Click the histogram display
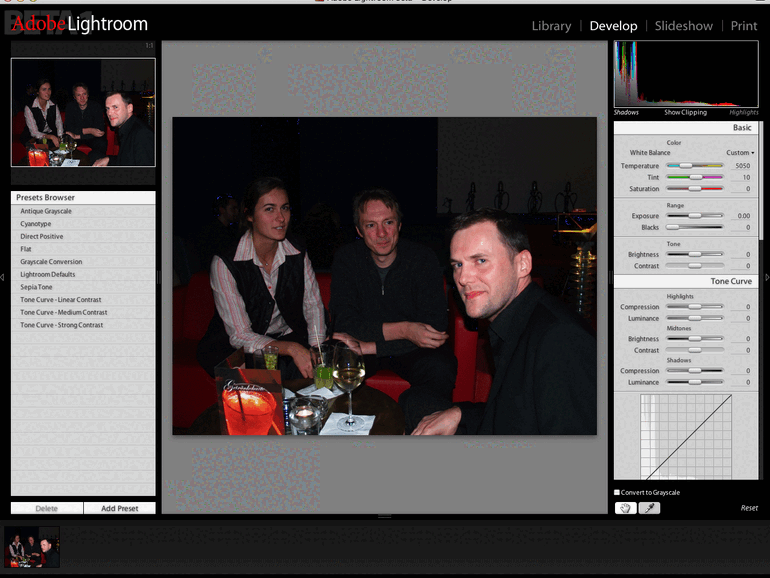 coord(686,74)
